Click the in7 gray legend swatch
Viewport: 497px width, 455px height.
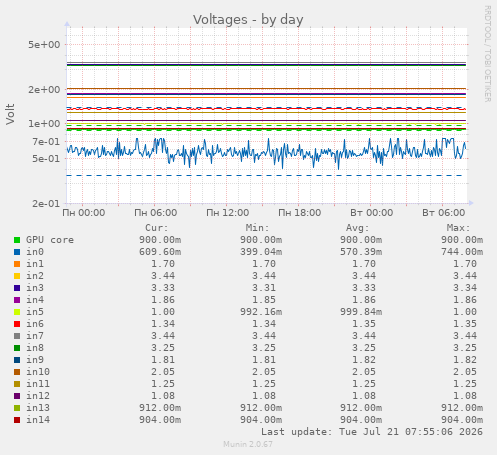tap(17, 336)
